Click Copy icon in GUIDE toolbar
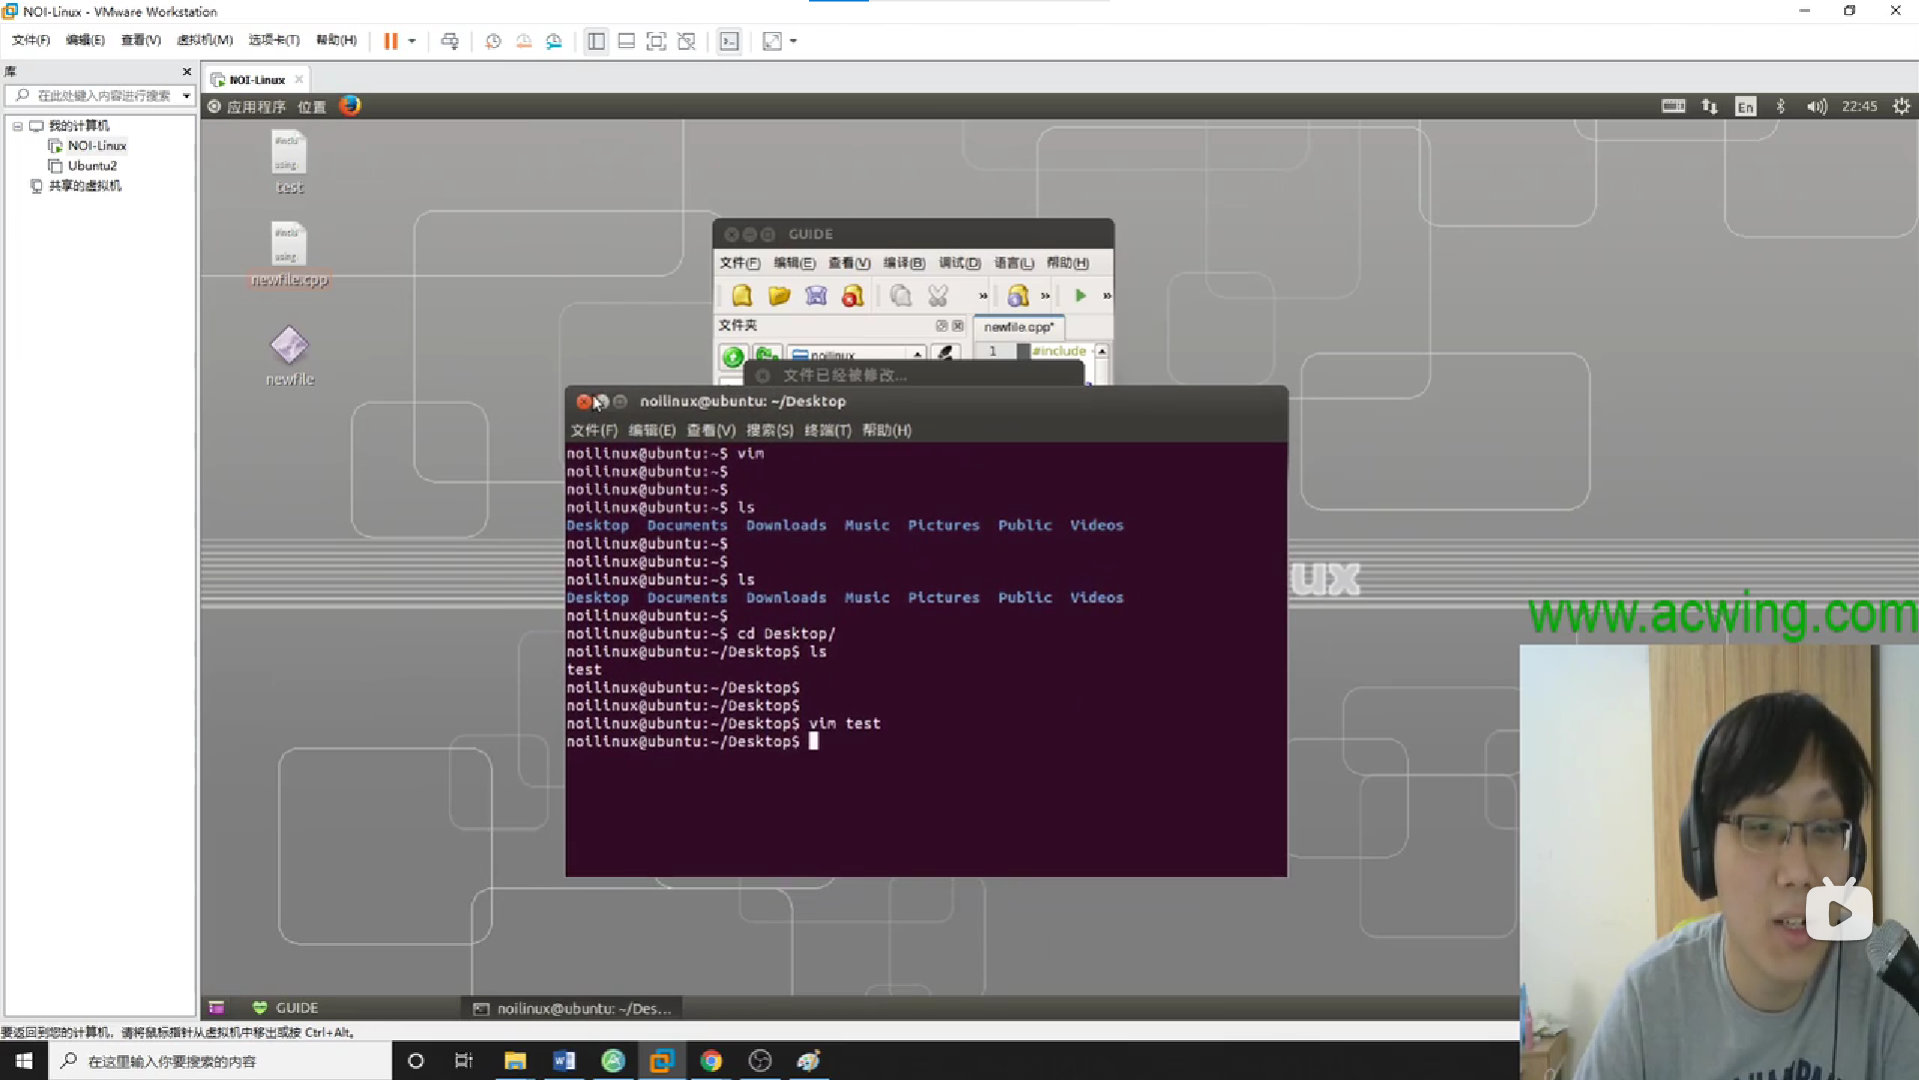This screenshot has height=1080, width=1919. pos(901,295)
